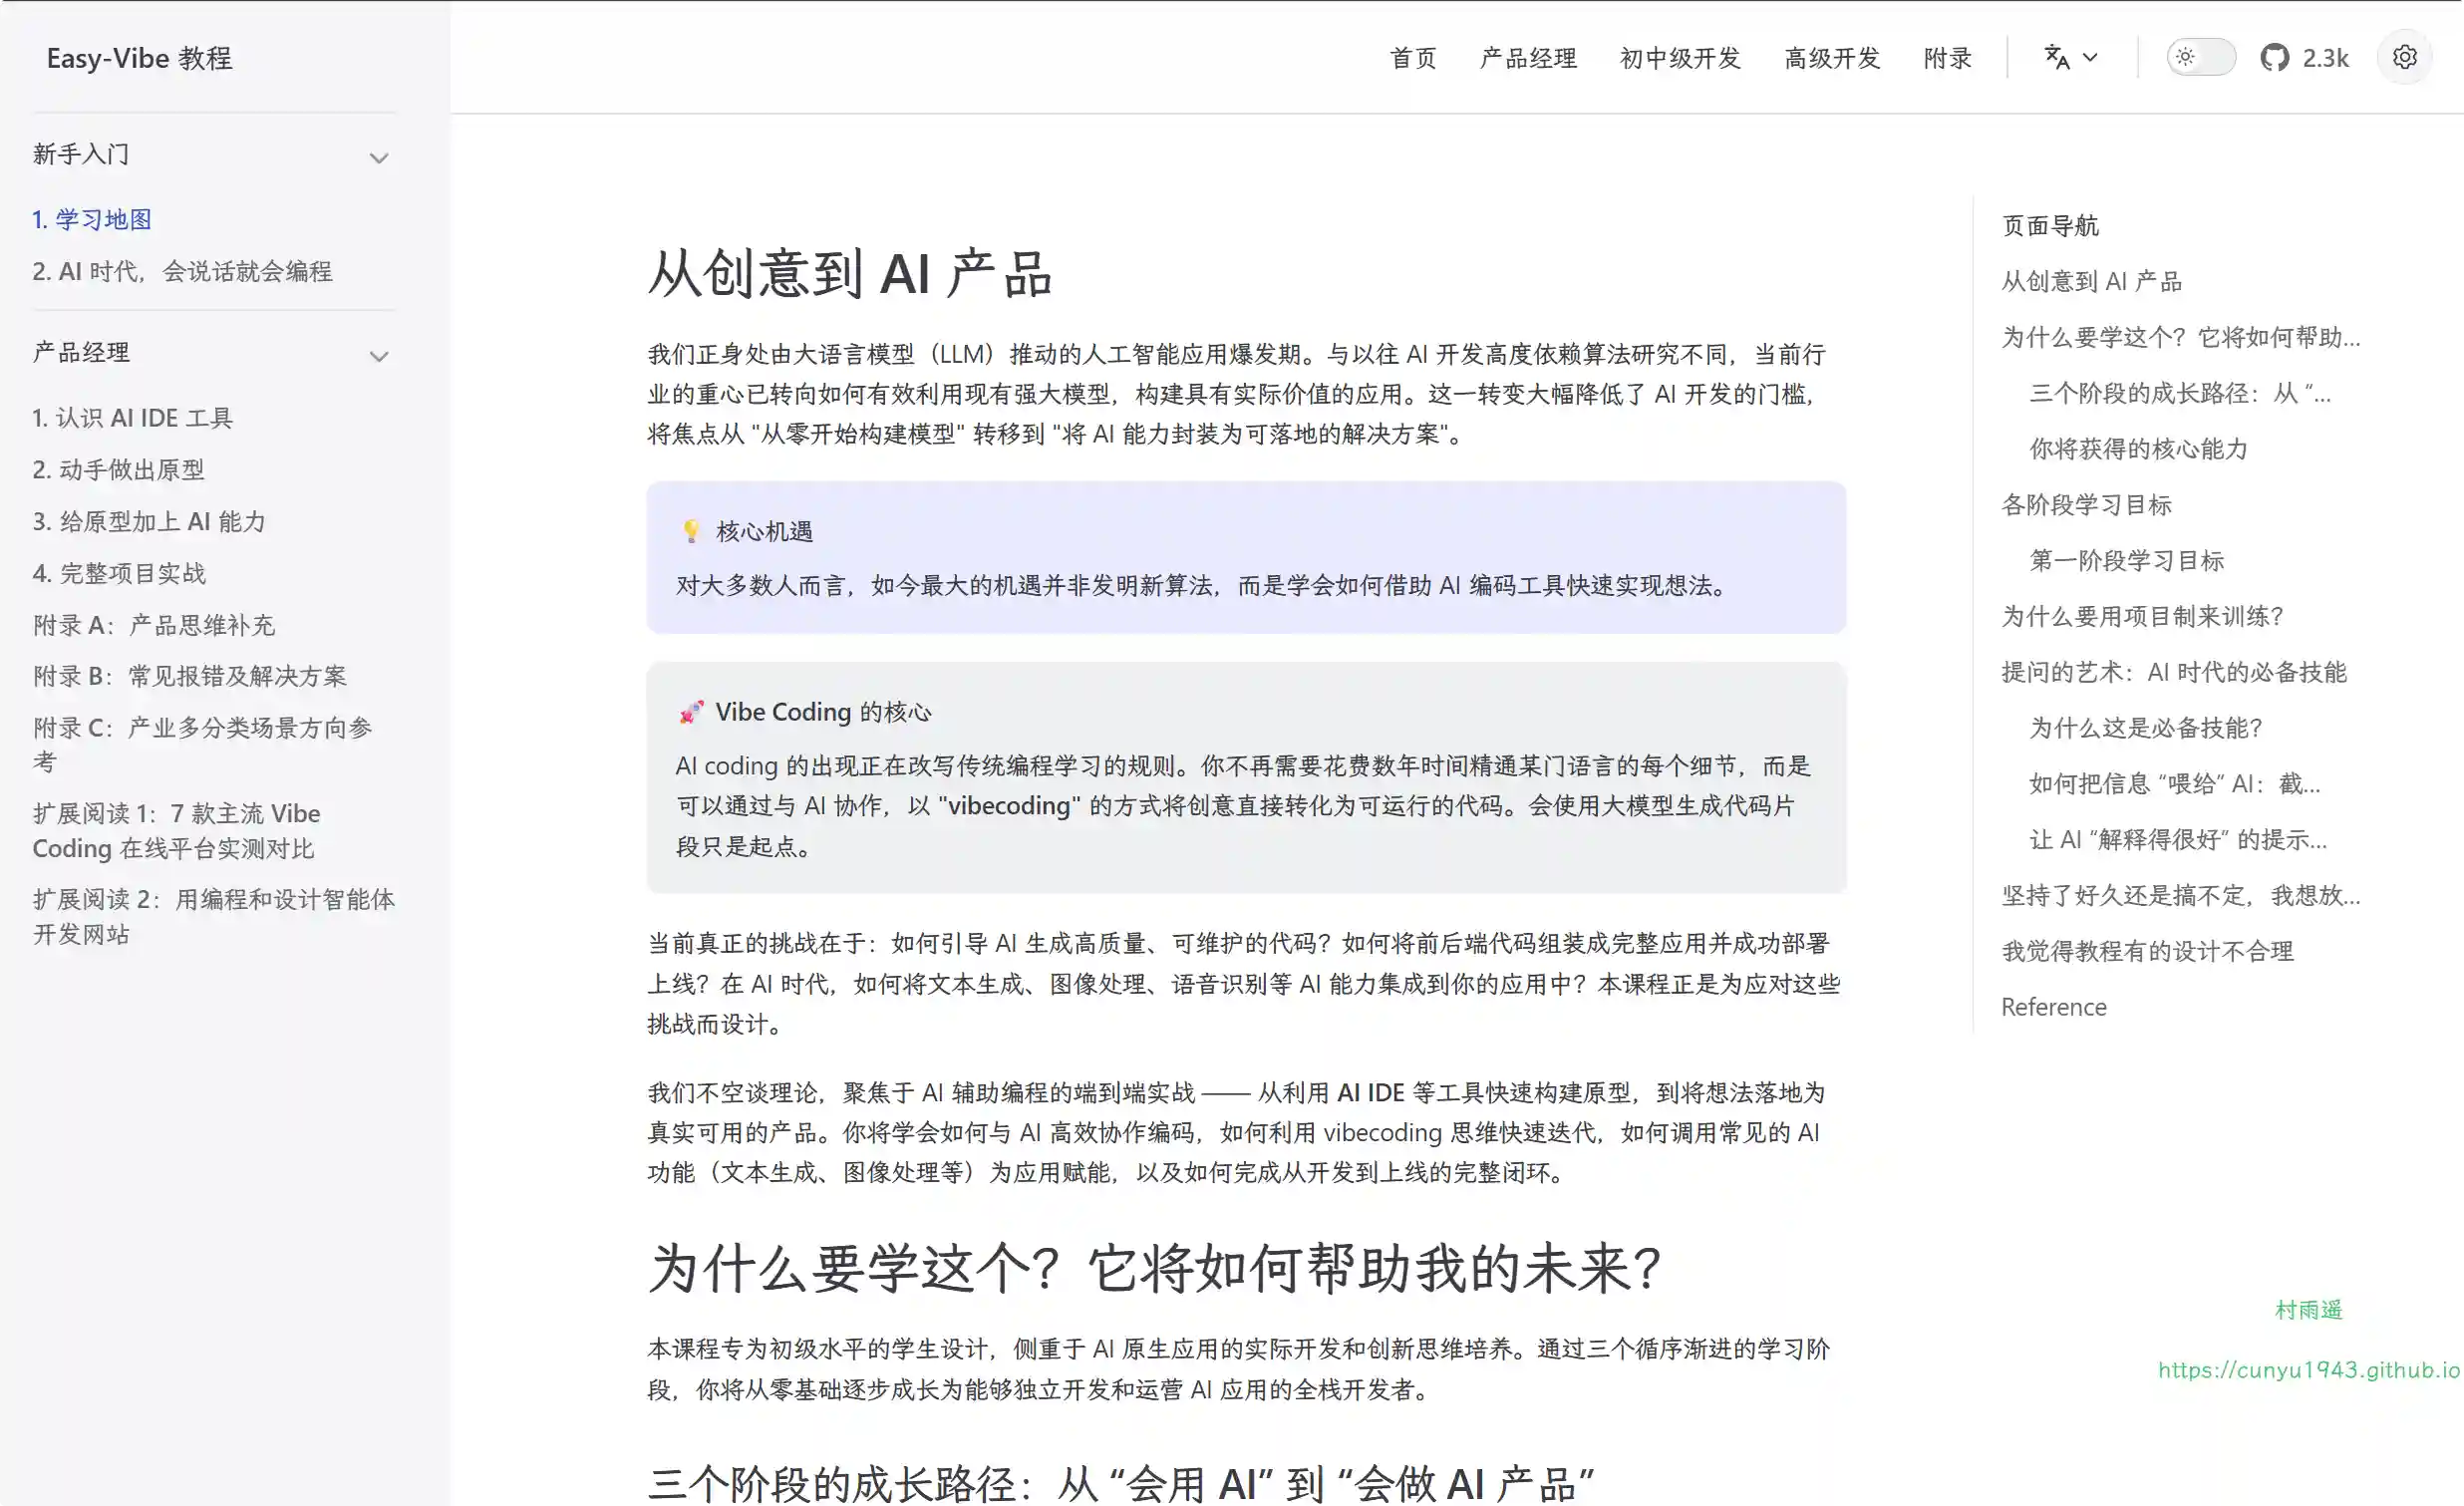Open the language dropdown arrow

pos(2090,58)
